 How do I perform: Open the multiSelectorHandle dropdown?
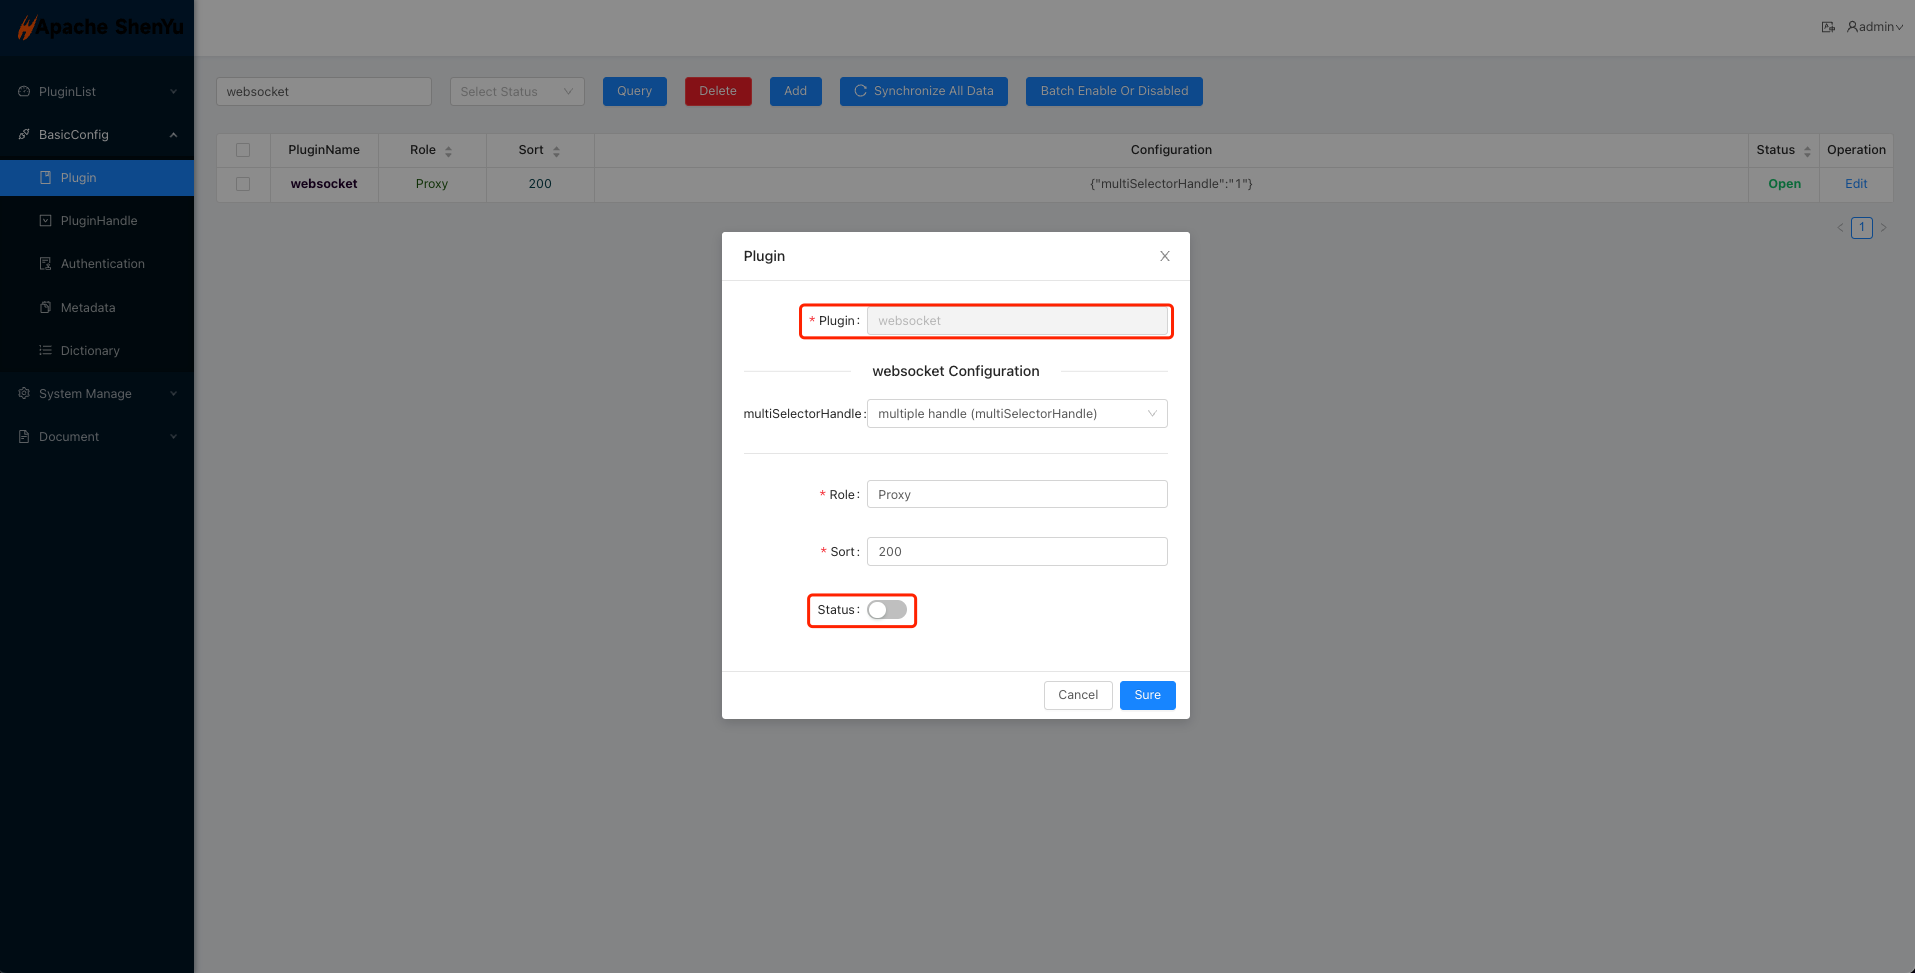coord(1016,414)
